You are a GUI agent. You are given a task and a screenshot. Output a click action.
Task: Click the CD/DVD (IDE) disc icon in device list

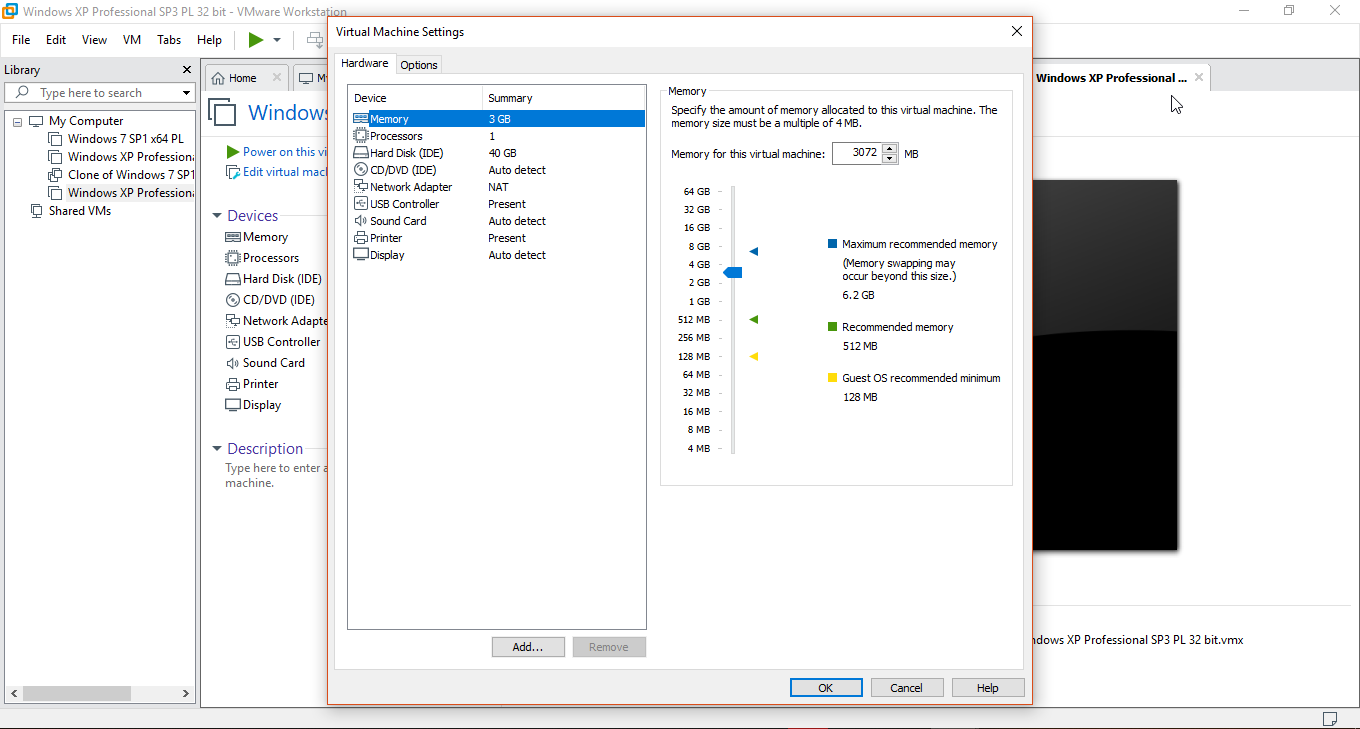(x=361, y=170)
